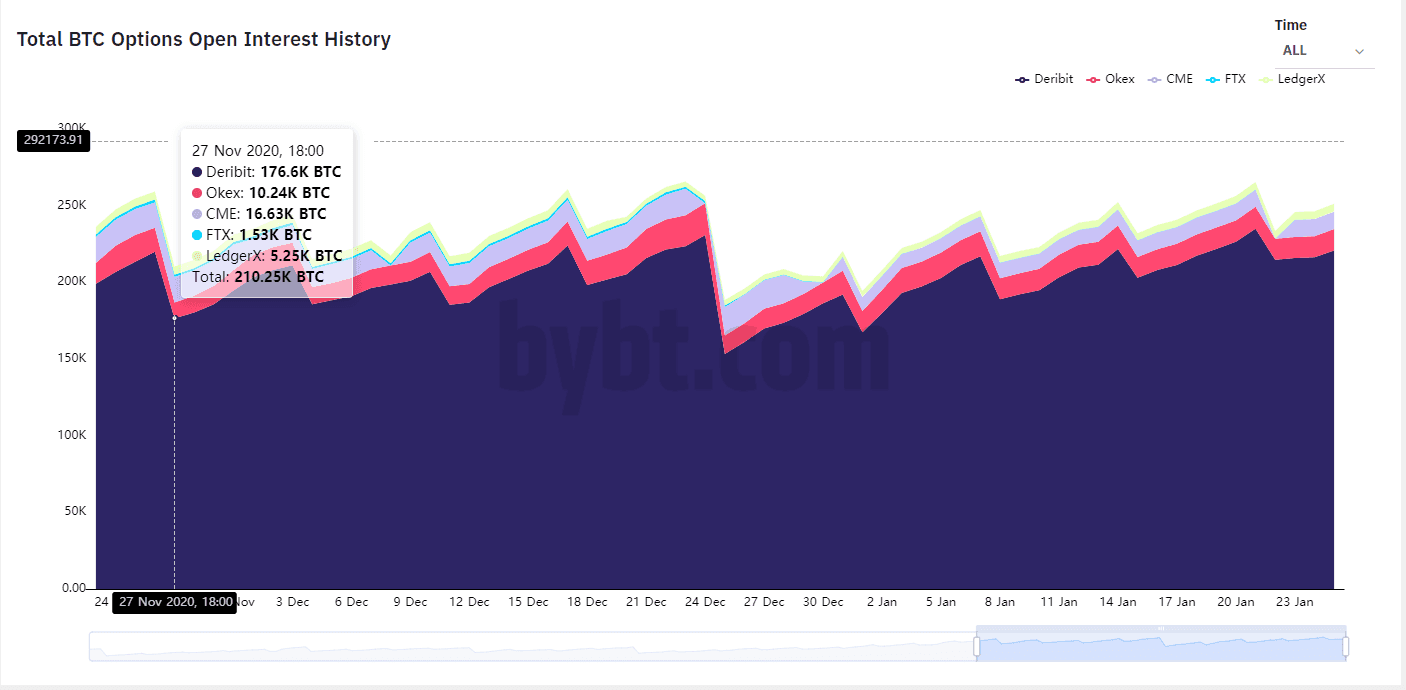Click the highlighted blue range in navigator

[x=1160, y=647]
